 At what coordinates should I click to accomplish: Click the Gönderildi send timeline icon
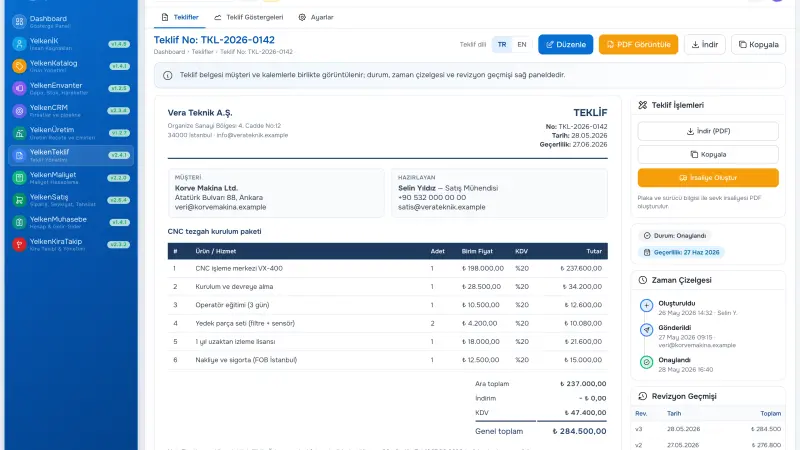pyautogui.click(x=646, y=330)
